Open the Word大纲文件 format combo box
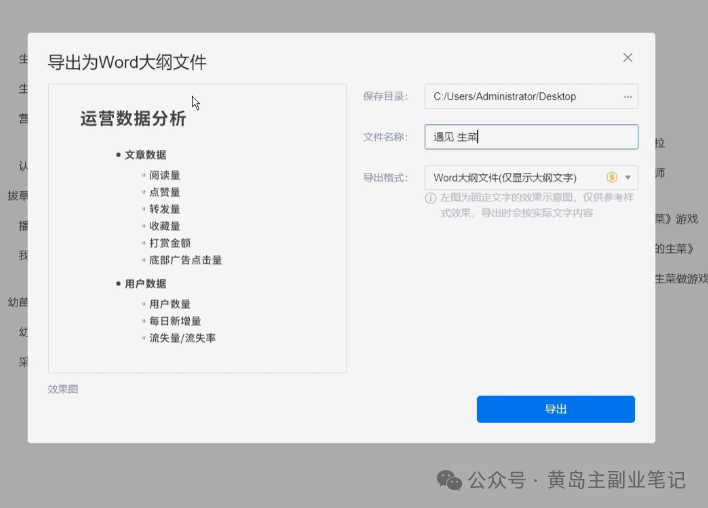 click(515, 178)
